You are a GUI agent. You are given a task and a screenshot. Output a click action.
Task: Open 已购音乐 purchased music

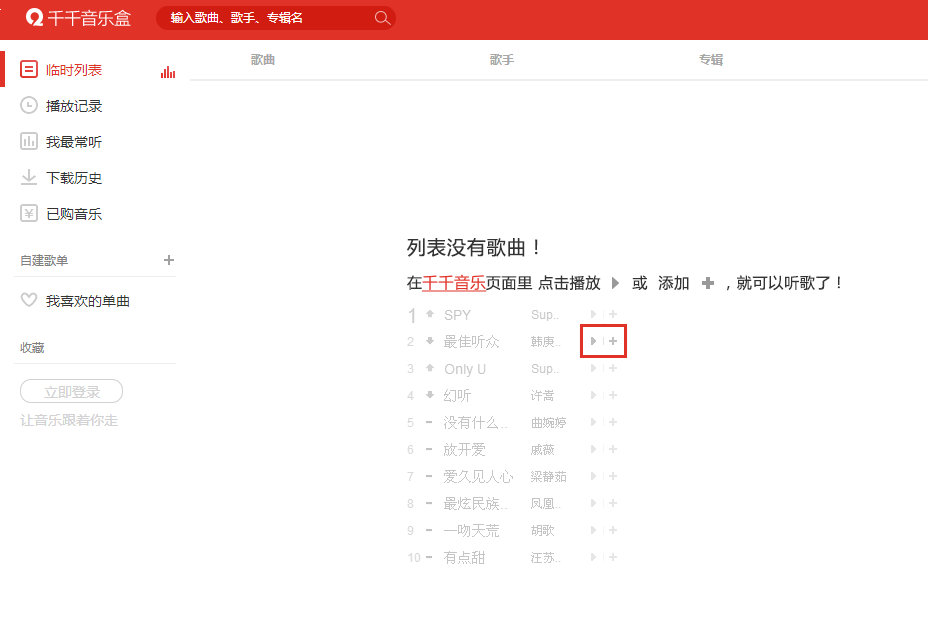pyautogui.click(x=73, y=214)
